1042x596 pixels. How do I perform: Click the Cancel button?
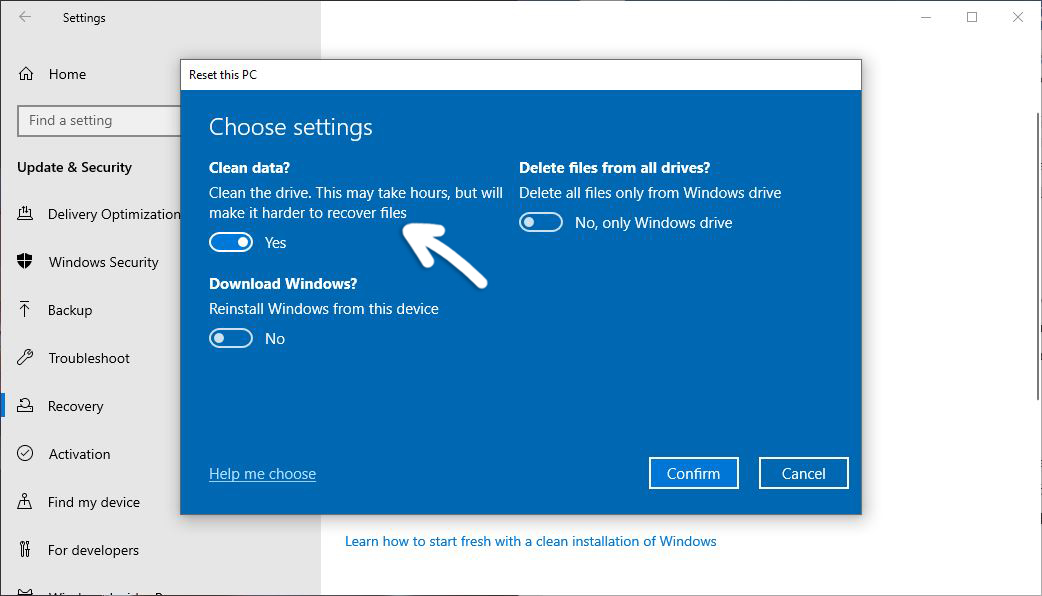(x=803, y=473)
